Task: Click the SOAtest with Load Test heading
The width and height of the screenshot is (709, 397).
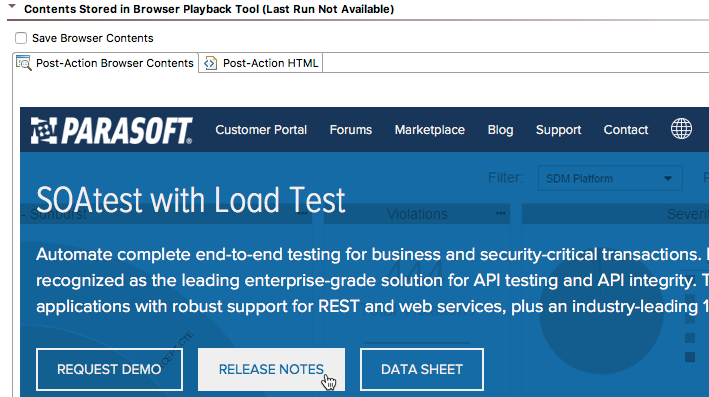Action: point(191,200)
